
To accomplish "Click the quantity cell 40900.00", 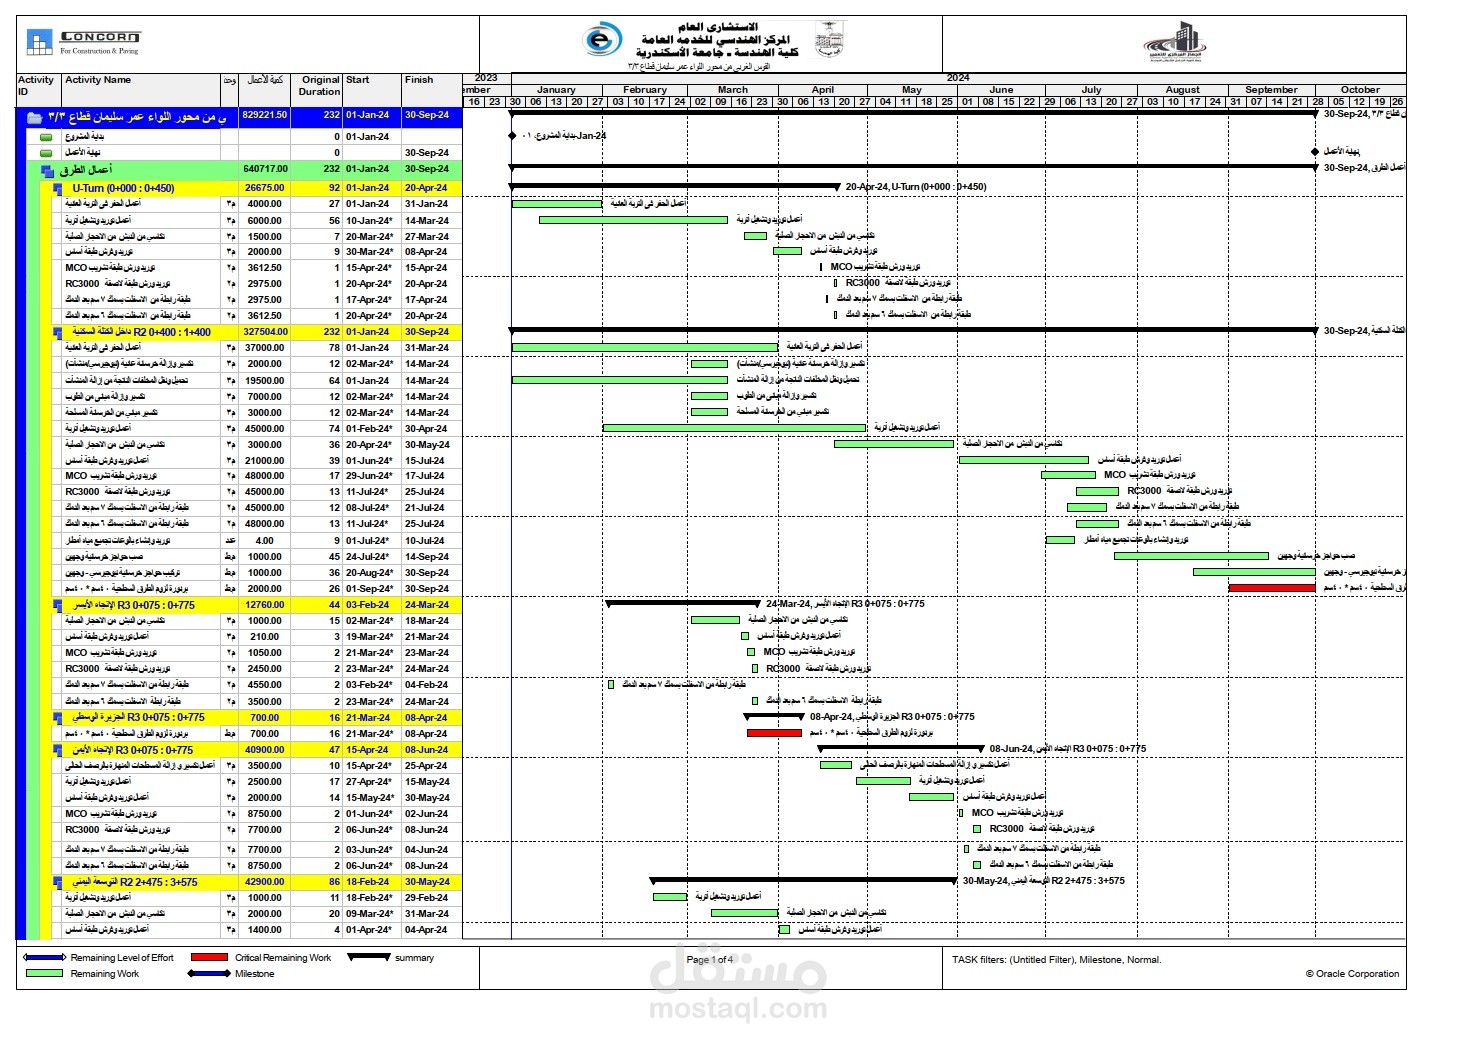I will [x=265, y=750].
